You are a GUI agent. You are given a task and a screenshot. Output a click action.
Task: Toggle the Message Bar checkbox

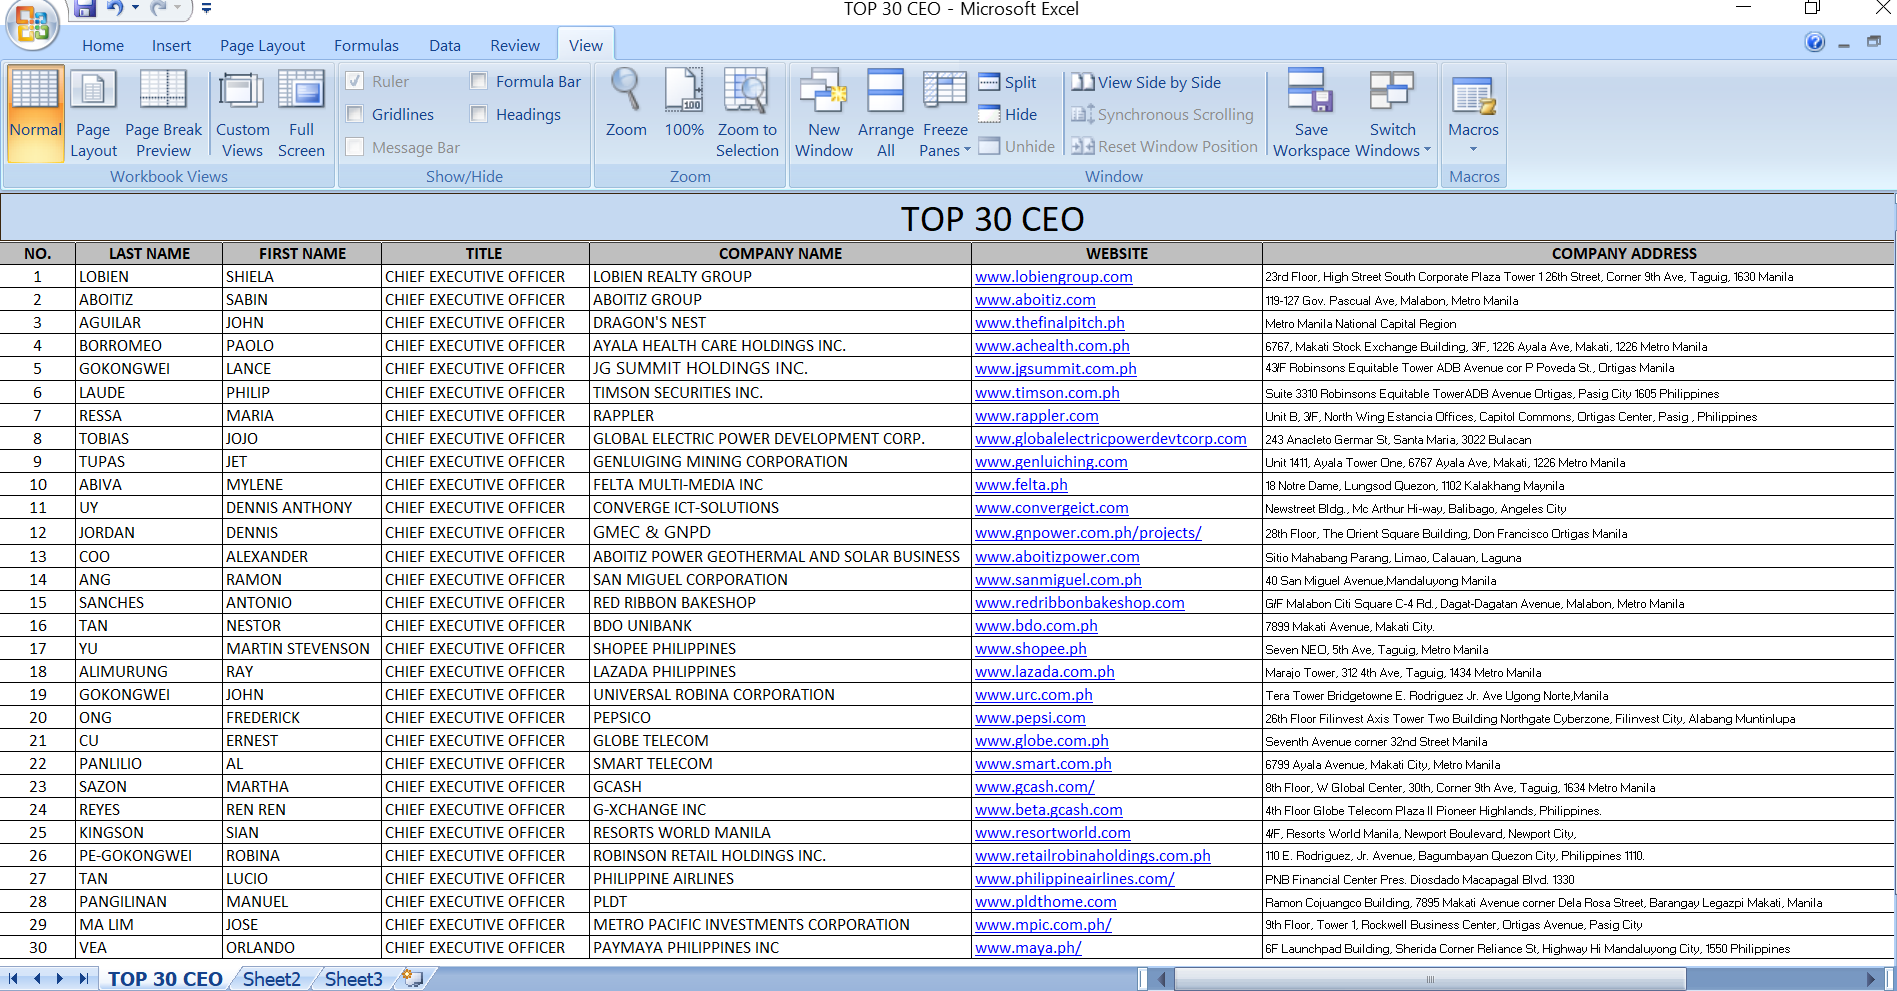click(x=354, y=147)
